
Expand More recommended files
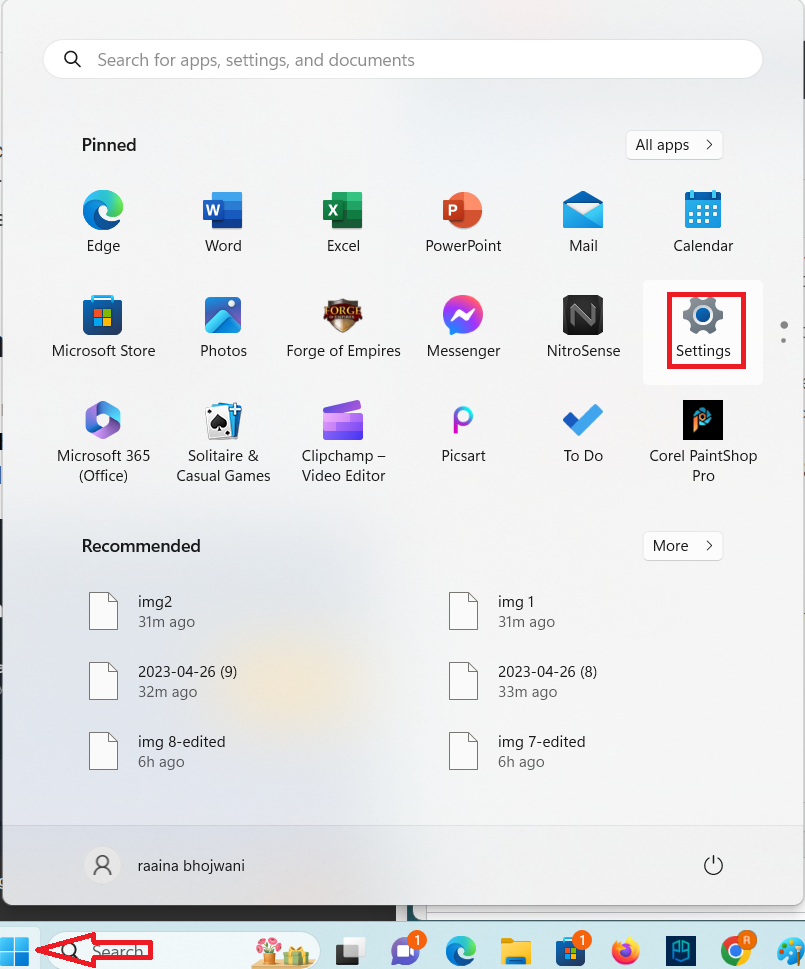click(x=682, y=546)
